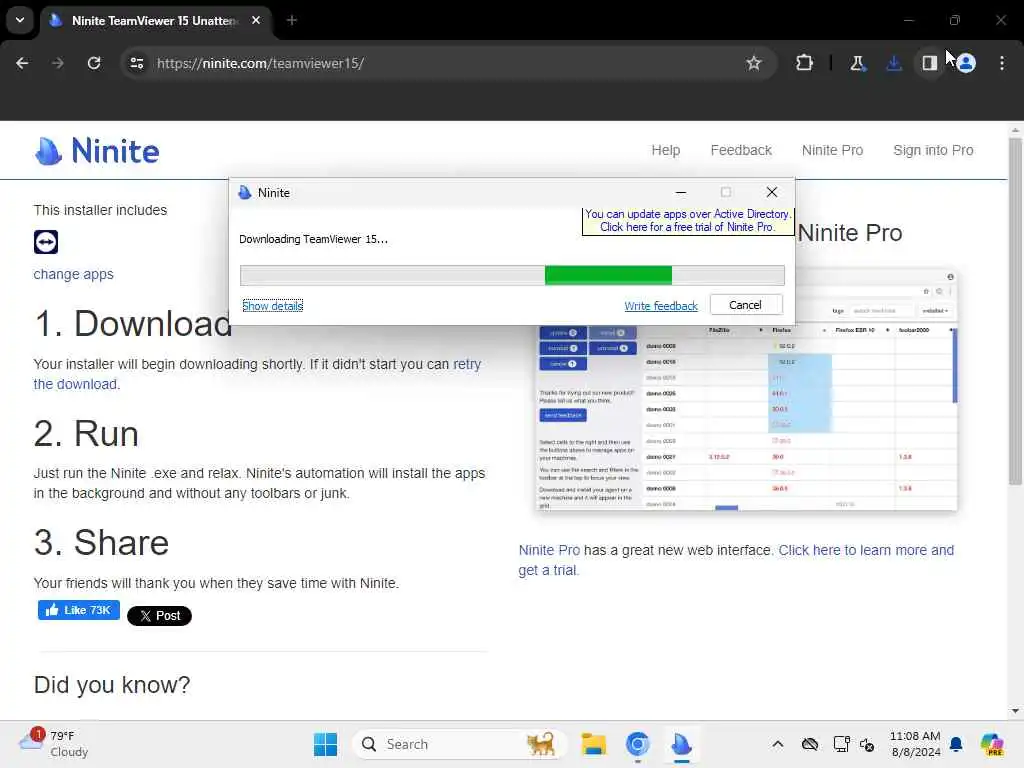
Task: Click the Active Directory Ninite Pro trial tooltip
Action: coord(687,221)
